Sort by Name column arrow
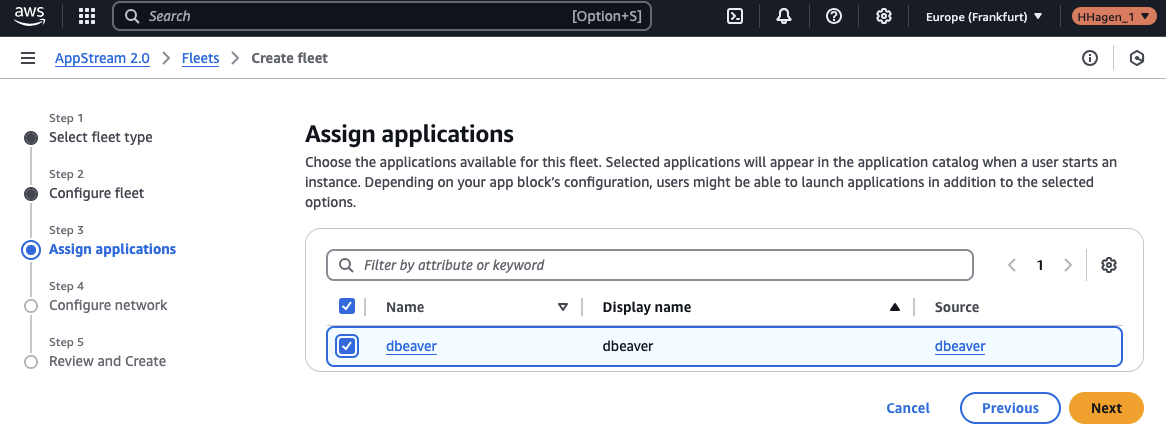 563,307
